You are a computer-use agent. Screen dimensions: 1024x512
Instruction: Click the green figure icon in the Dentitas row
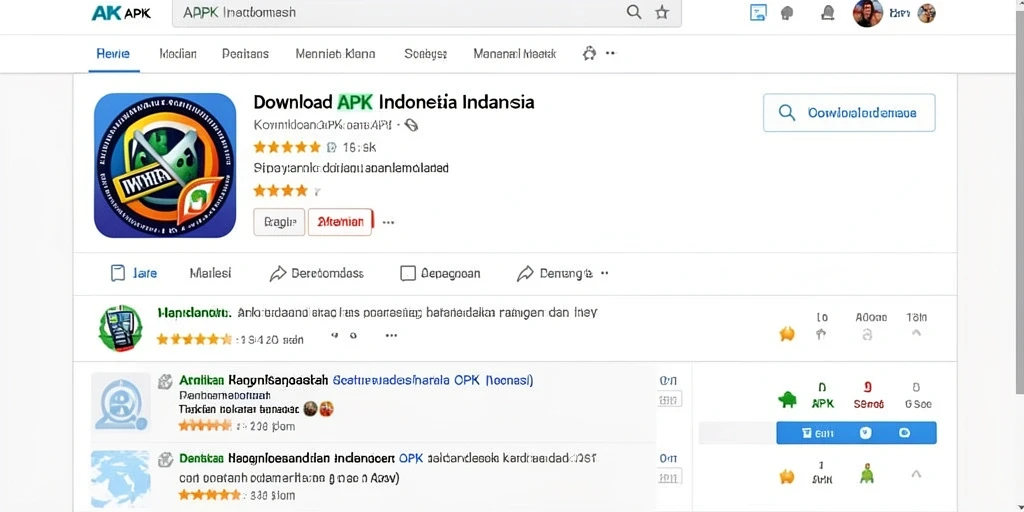point(867,473)
